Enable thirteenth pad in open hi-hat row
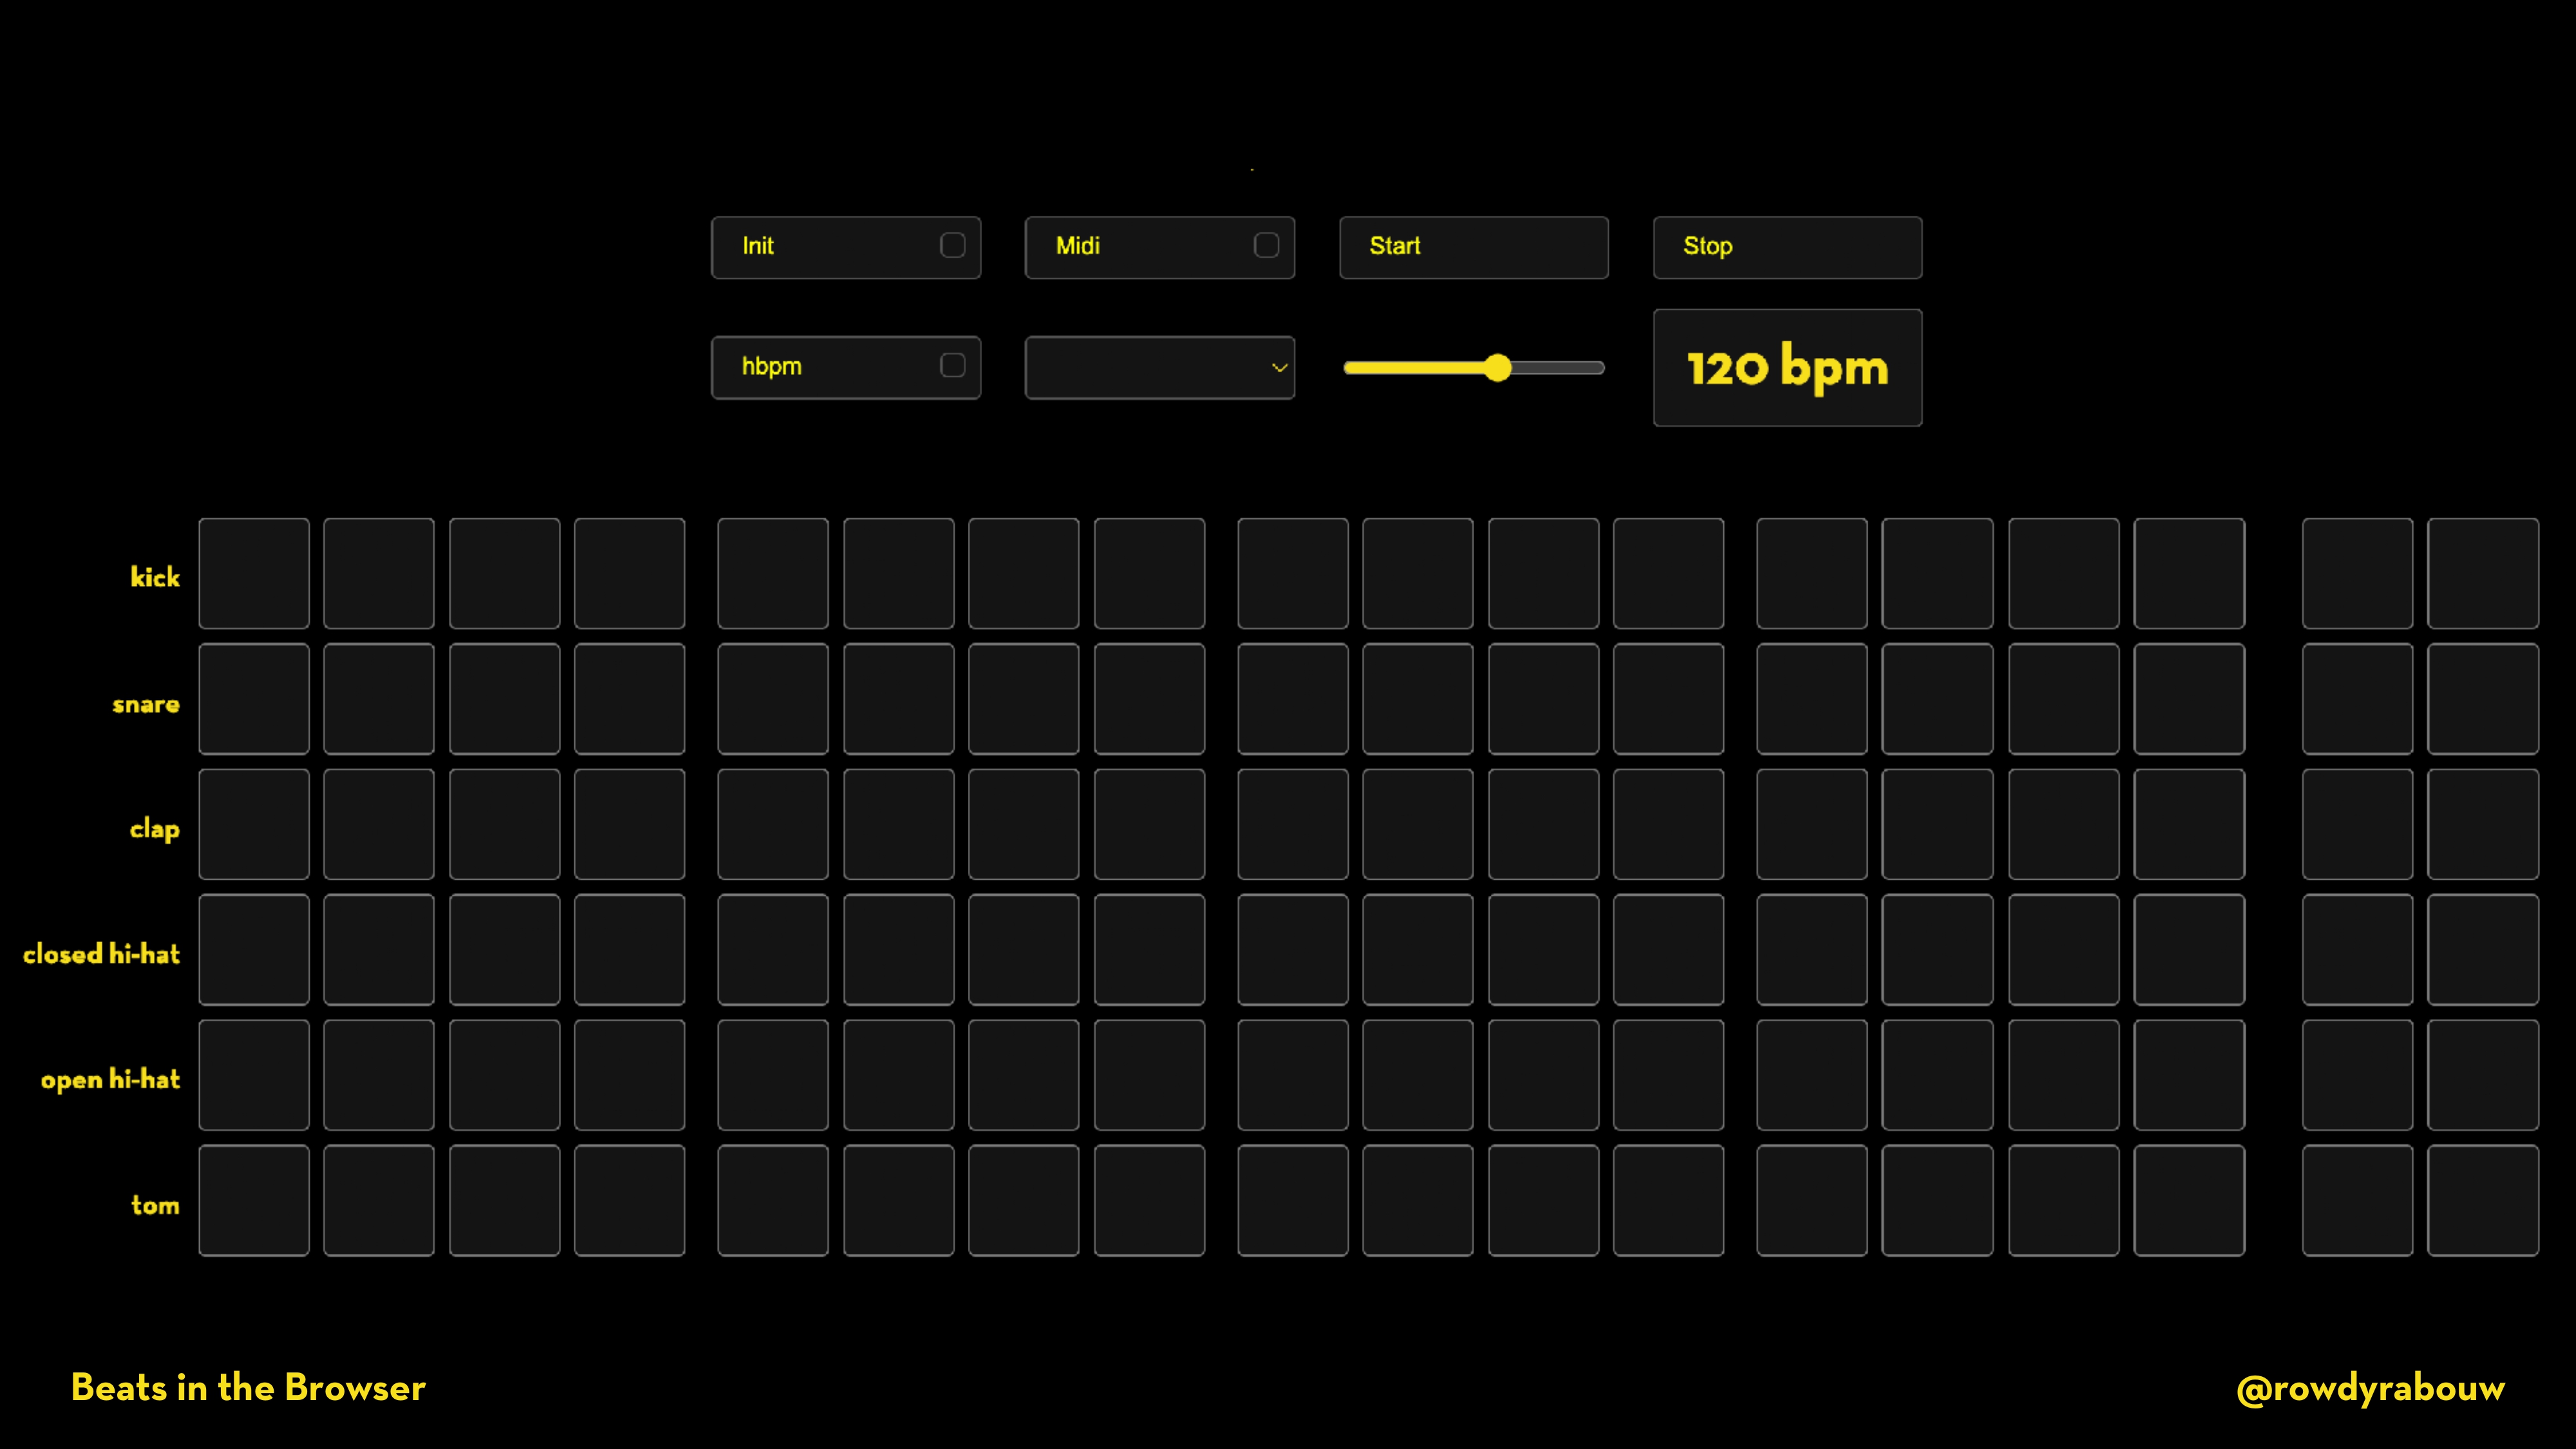Viewport: 2576px width, 1449px height. point(1811,1075)
